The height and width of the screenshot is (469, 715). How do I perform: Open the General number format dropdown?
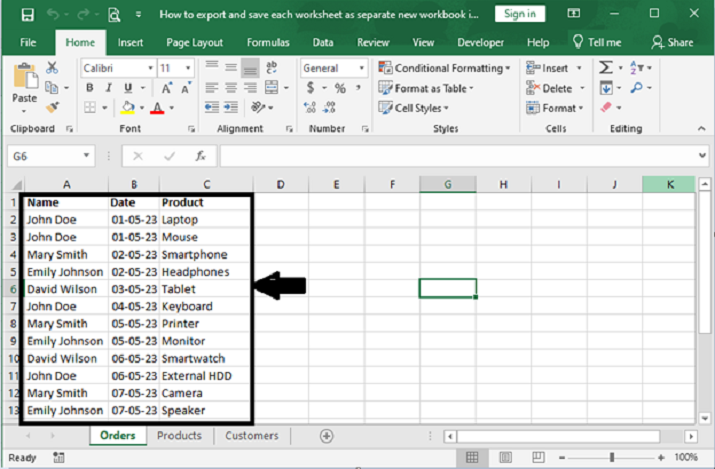pos(361,68)
